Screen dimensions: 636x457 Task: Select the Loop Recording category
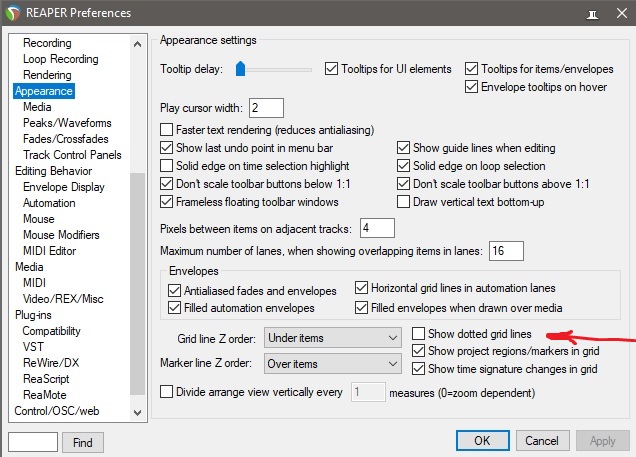coord(60,59)
